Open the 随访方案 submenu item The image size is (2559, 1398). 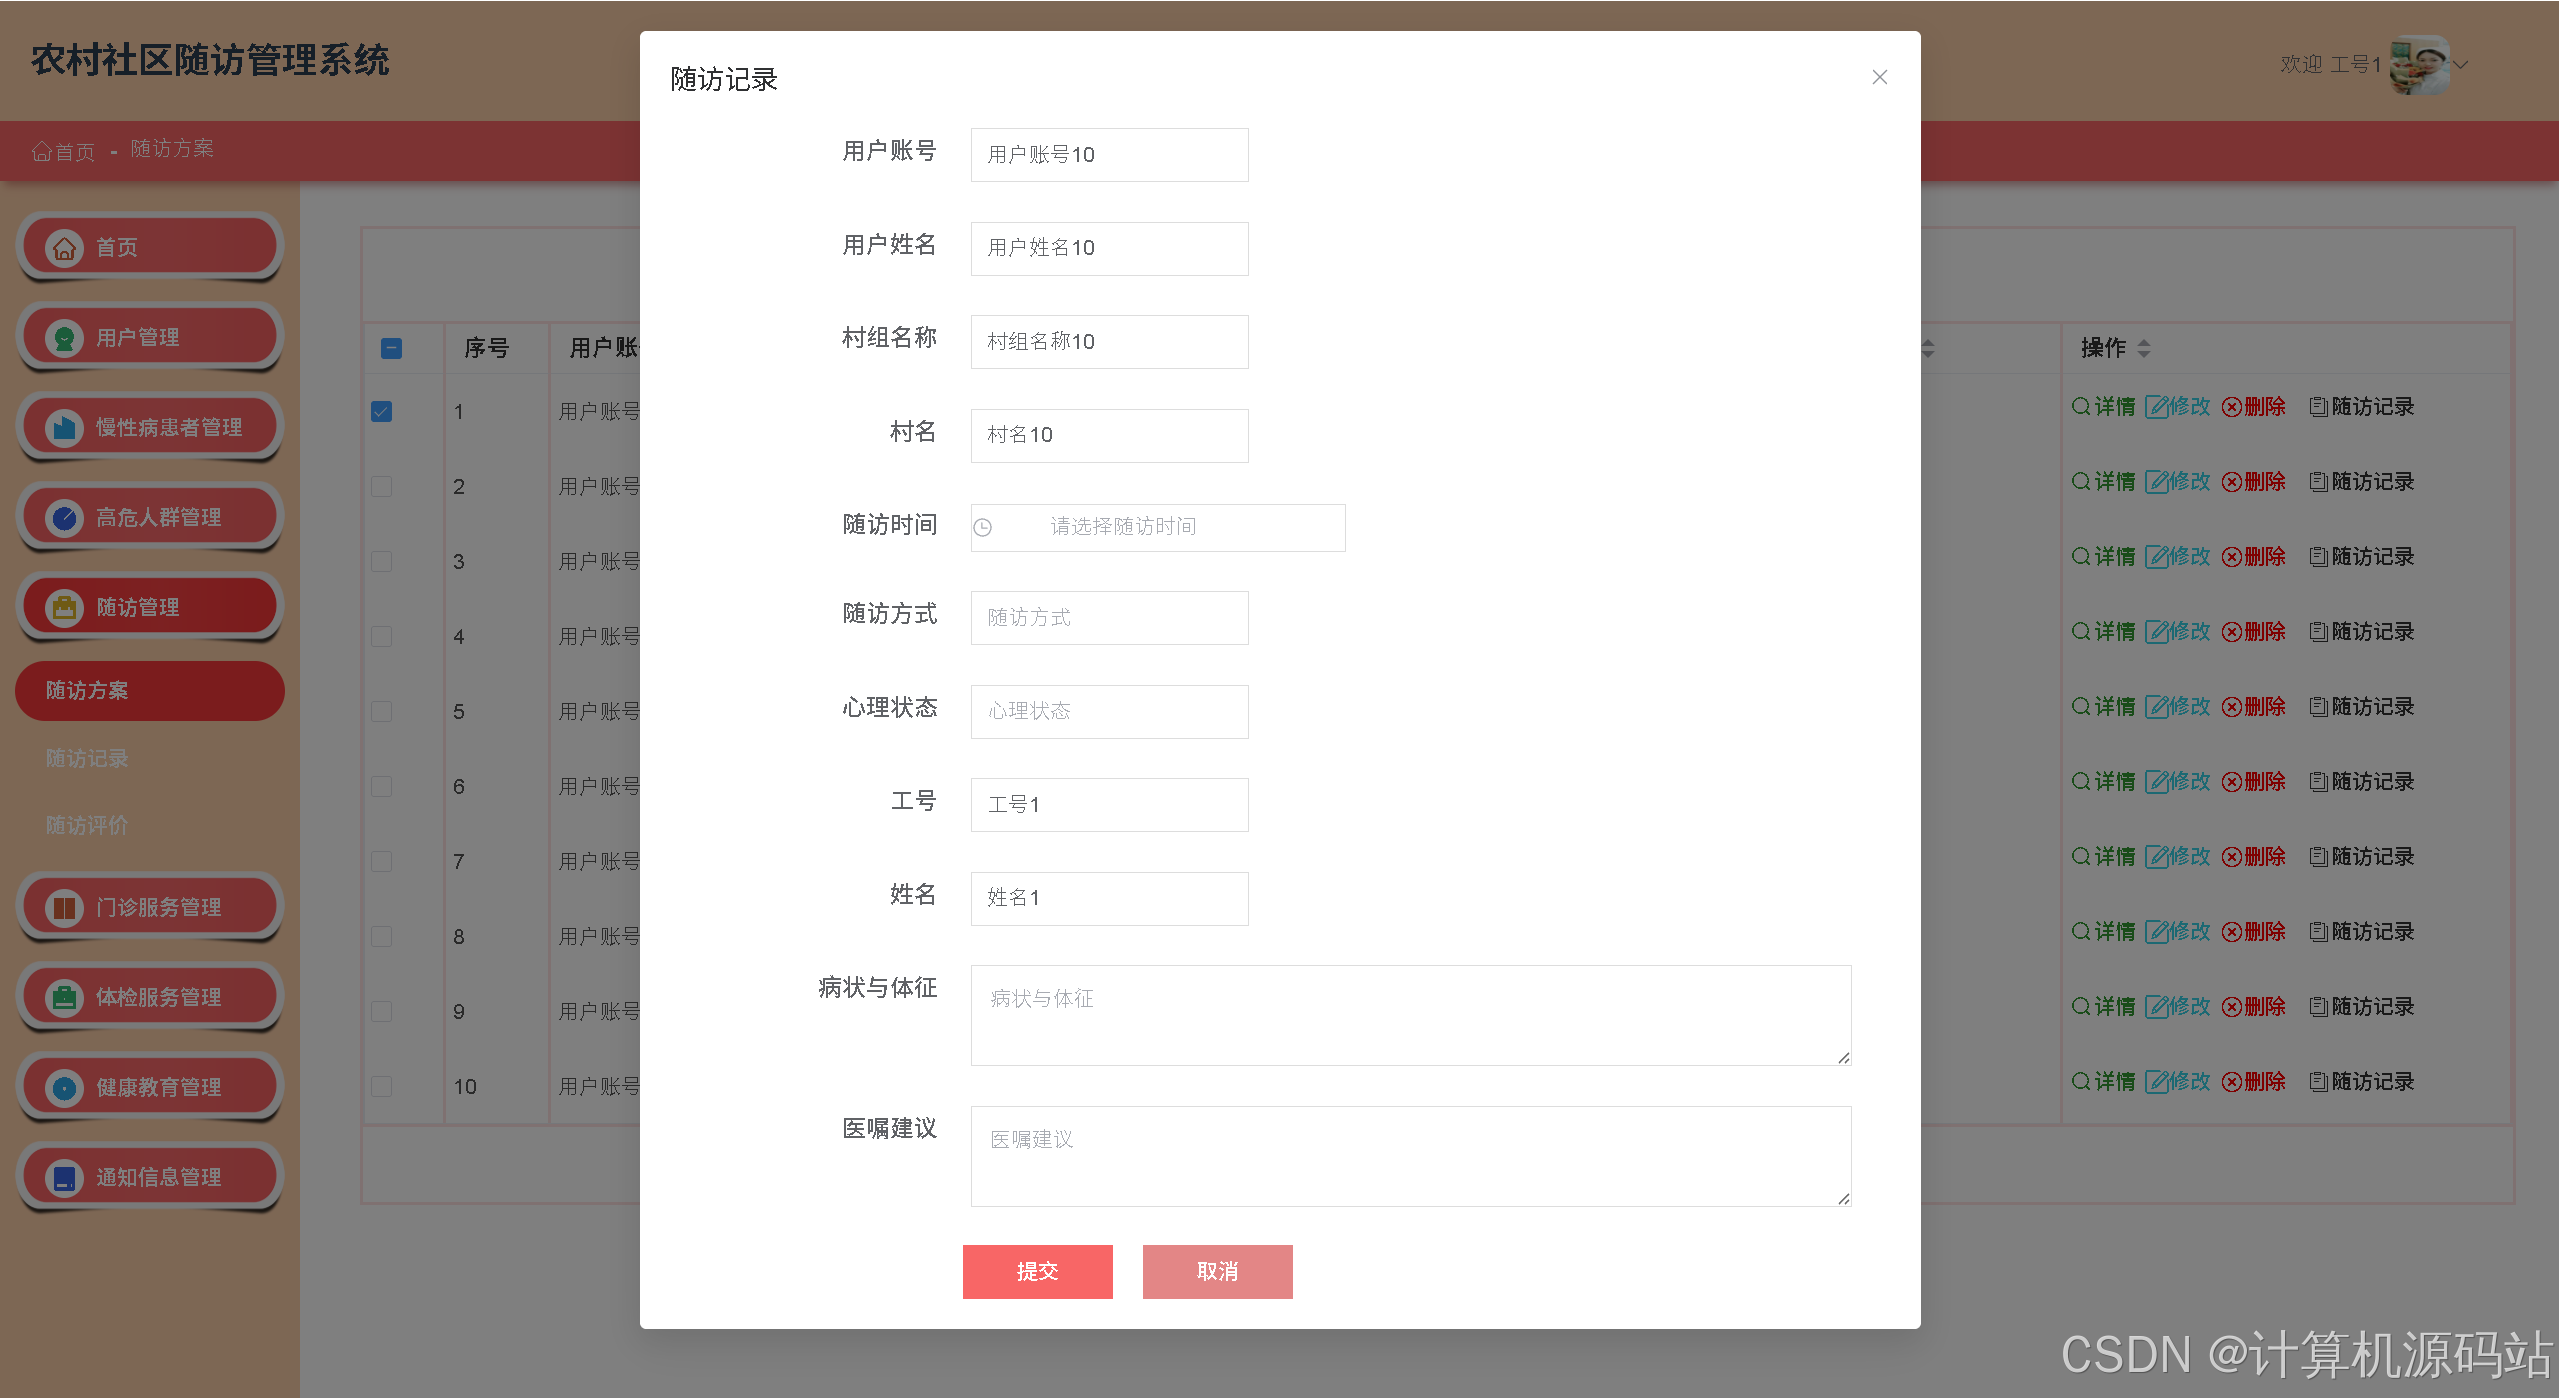[150, 690]
